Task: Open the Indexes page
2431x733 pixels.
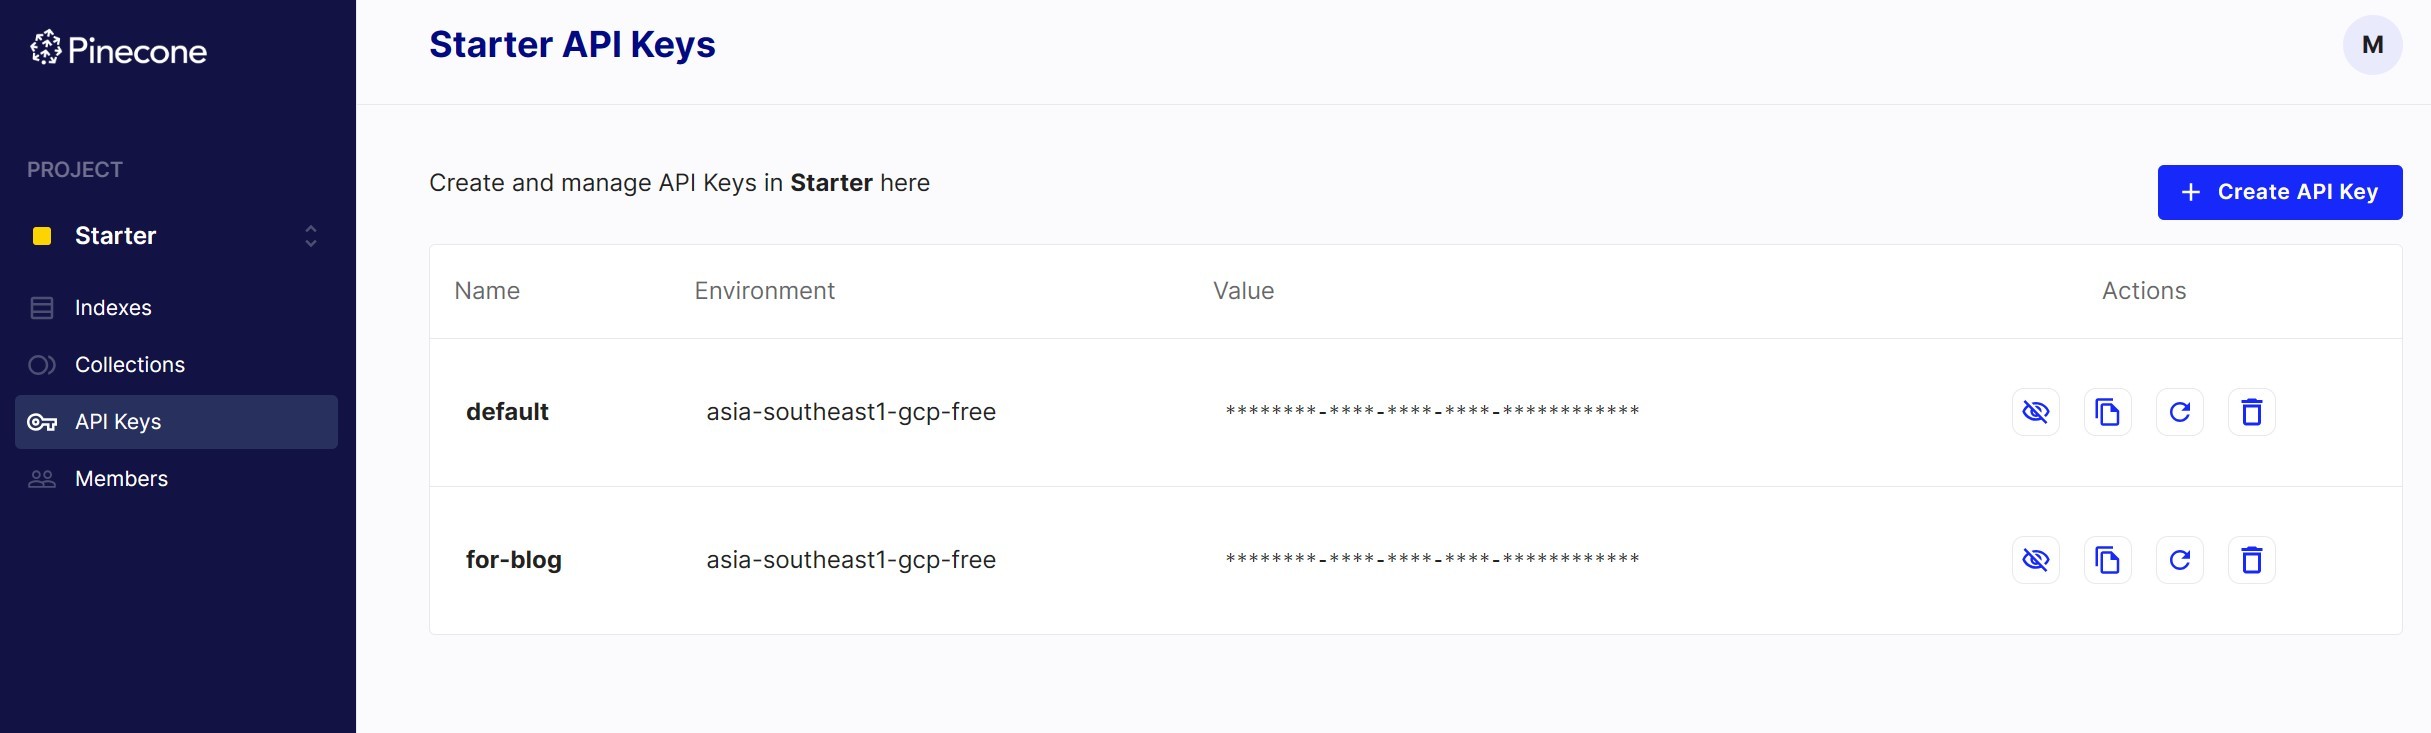Action: tap(113, 307)
